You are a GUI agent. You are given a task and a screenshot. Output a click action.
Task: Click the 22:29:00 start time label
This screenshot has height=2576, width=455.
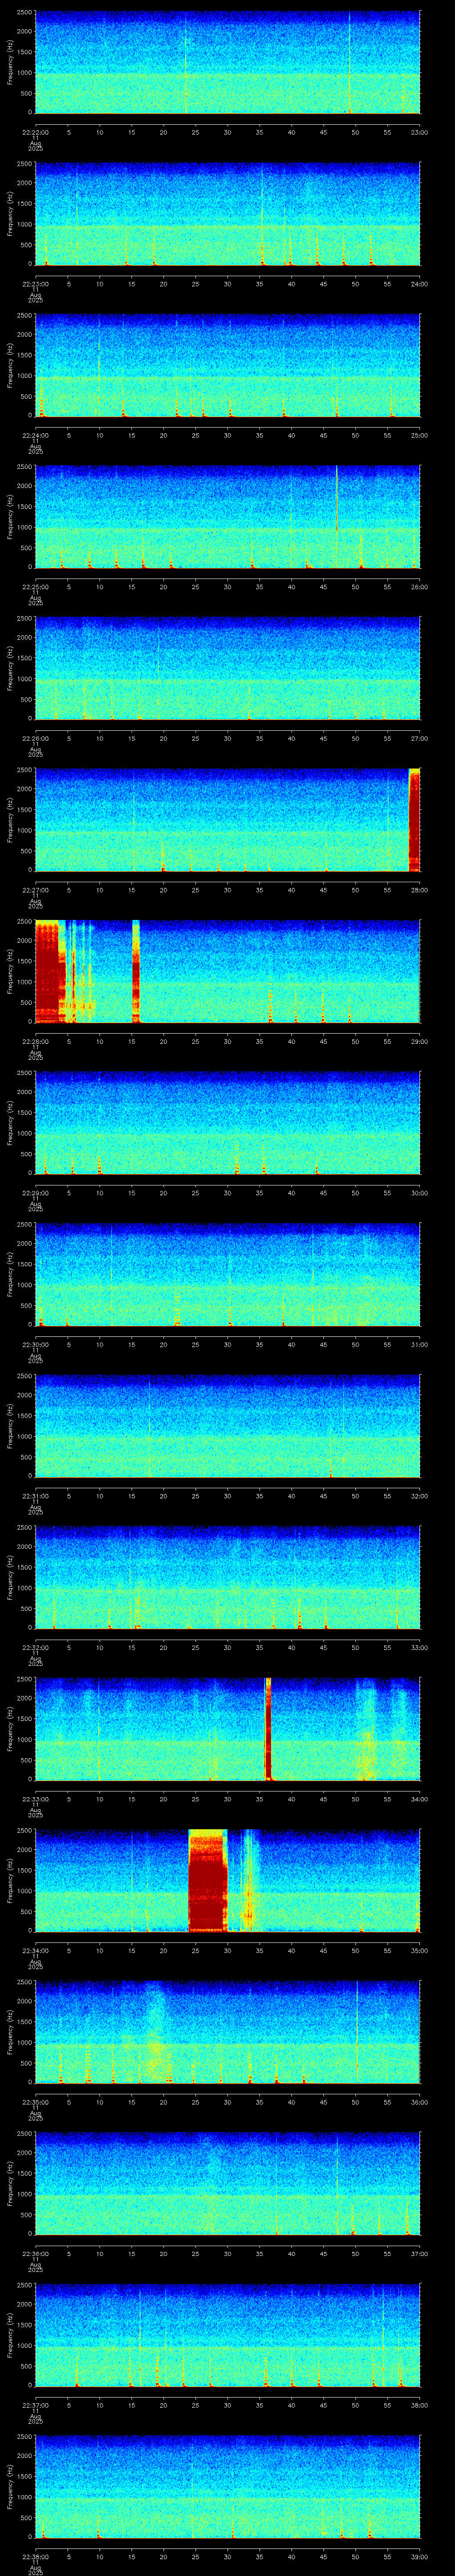35,1193
